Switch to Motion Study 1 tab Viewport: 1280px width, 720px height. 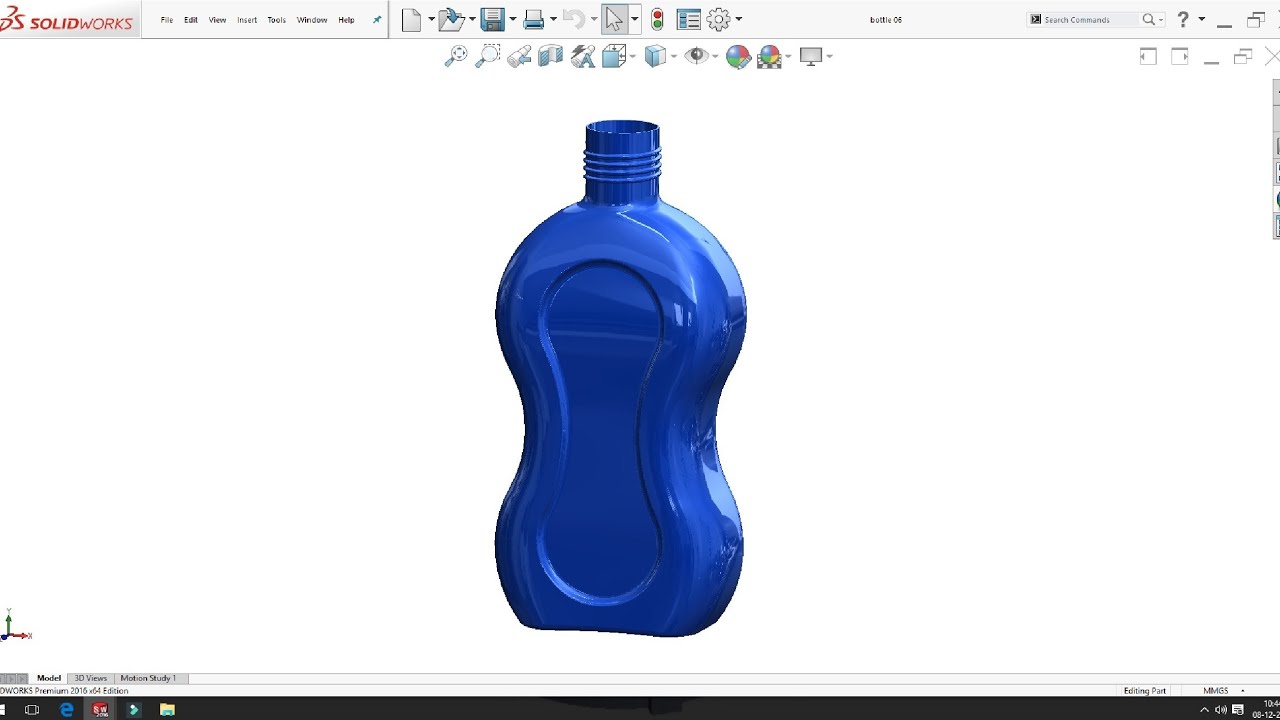(x=148, y=678)
